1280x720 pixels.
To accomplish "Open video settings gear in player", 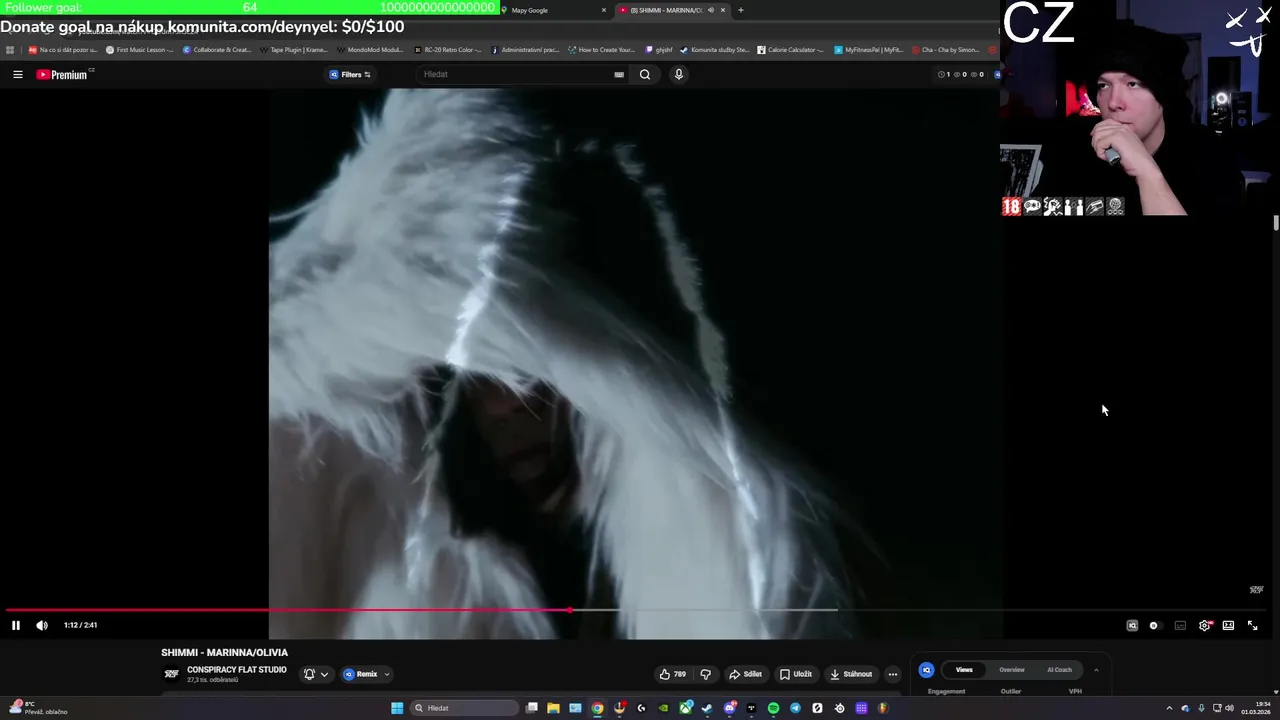I will [1205, 625].
